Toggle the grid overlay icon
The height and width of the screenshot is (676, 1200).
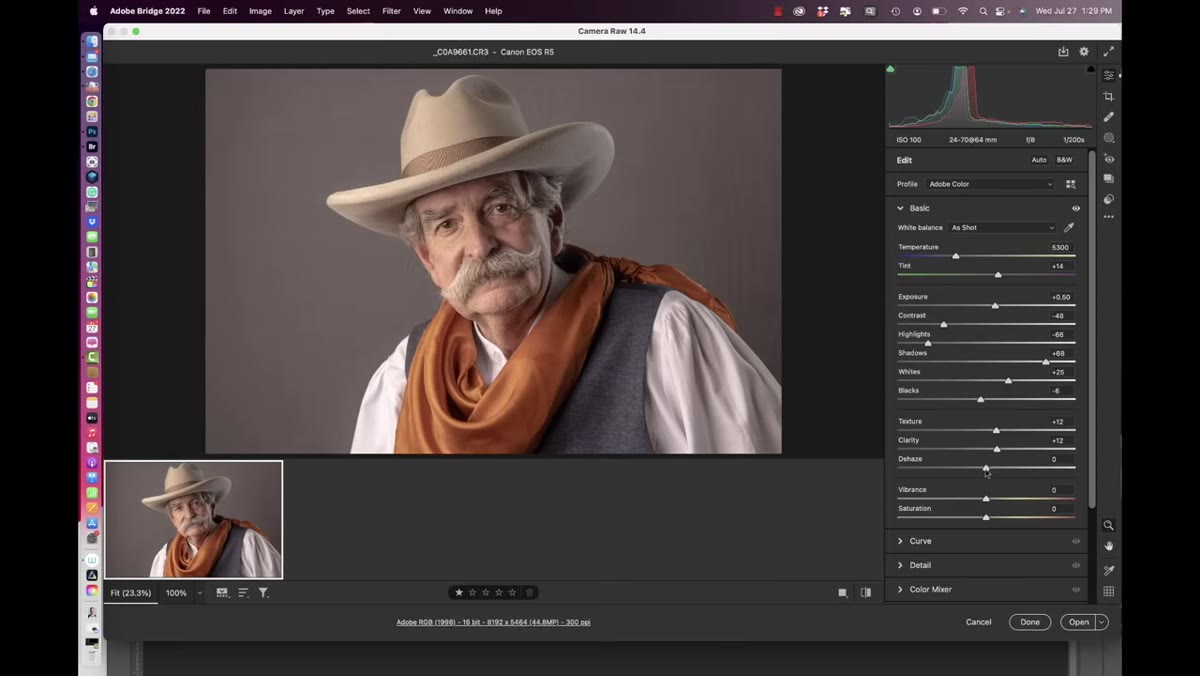1109,591
